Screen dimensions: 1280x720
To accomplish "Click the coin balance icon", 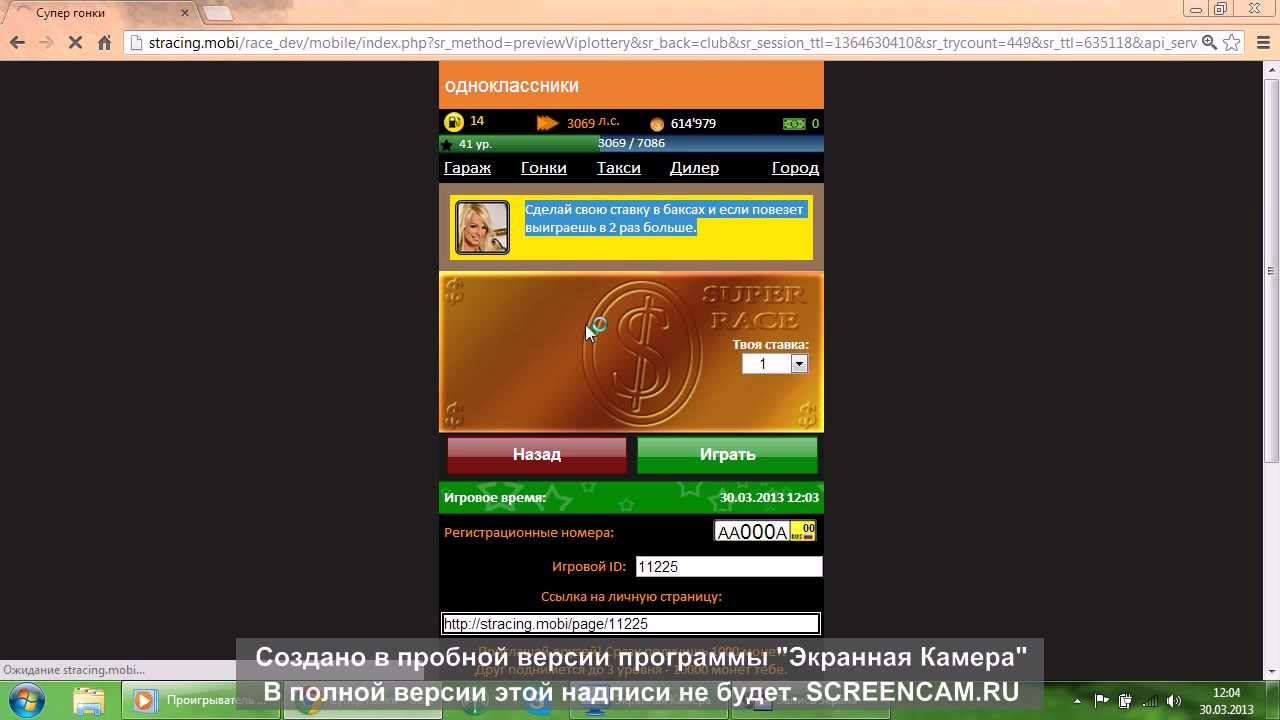I will click(x=657, y=124).
